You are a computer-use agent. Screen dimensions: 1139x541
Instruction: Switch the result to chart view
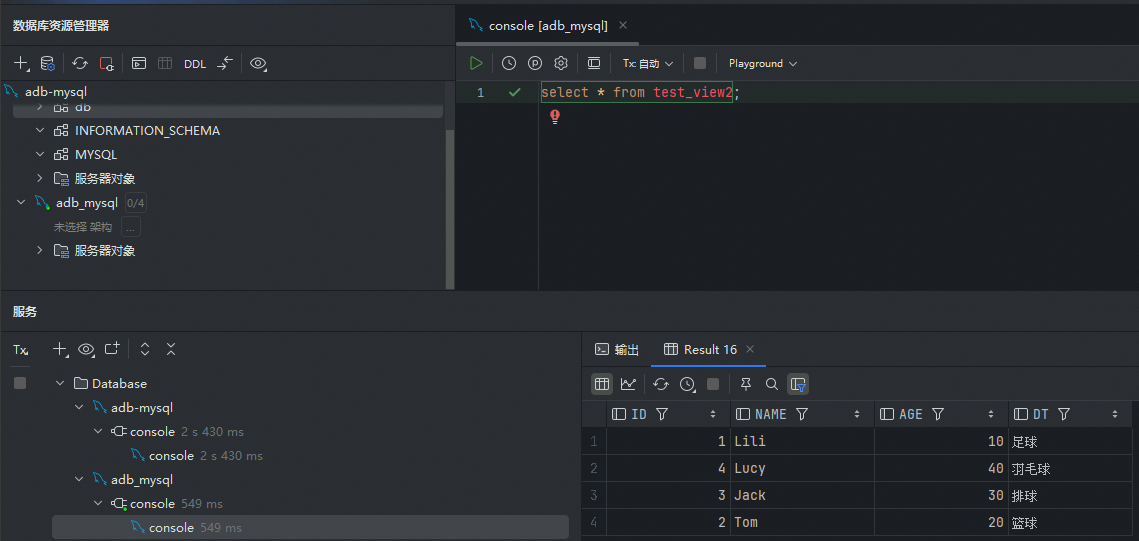click(x=628, y=384)
